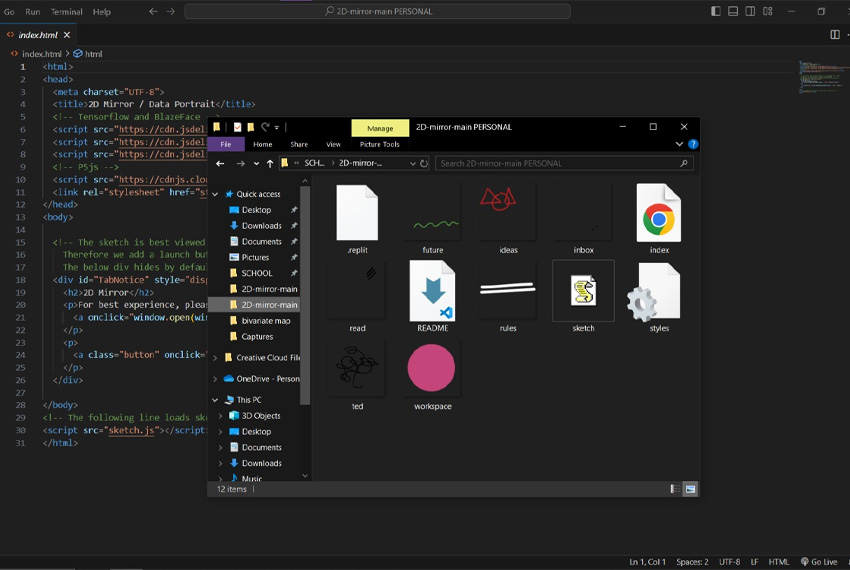850x570 pixels.
Task: Switch Explorer to details view layout
Action: [674, 489]
